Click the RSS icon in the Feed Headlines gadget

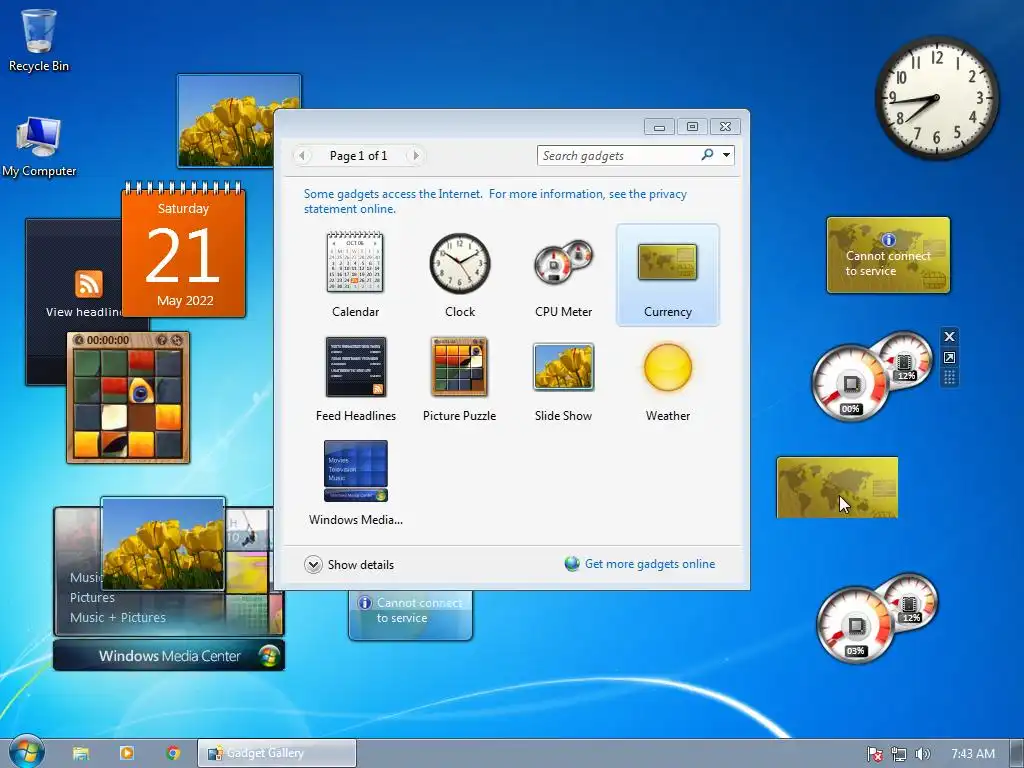point(89,284)
